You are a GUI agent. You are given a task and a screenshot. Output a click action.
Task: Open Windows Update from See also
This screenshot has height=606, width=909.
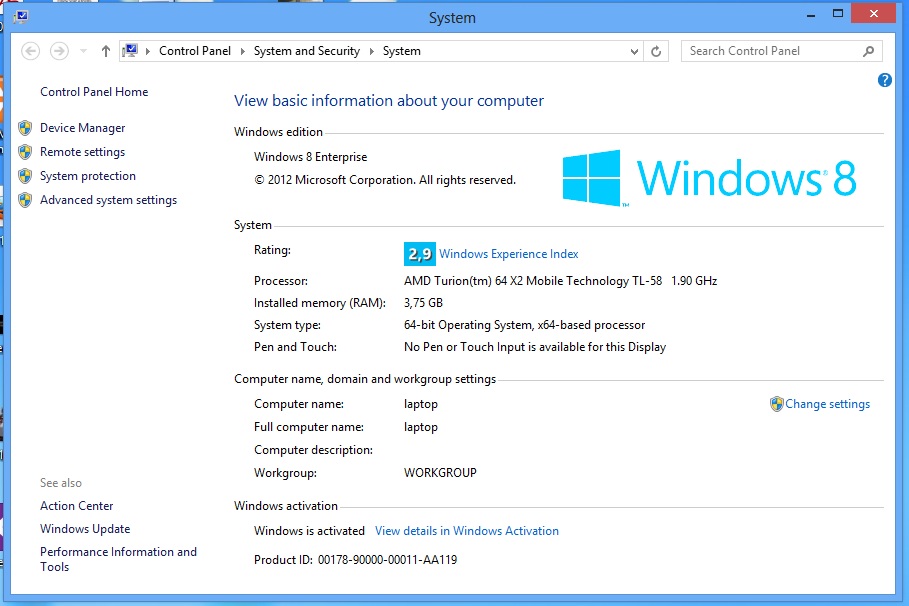[85, 529]
